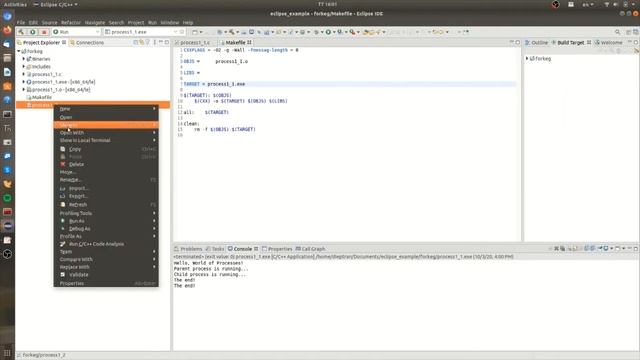Choose Open in the context menu
640x360 pixels.
[106, 117]
